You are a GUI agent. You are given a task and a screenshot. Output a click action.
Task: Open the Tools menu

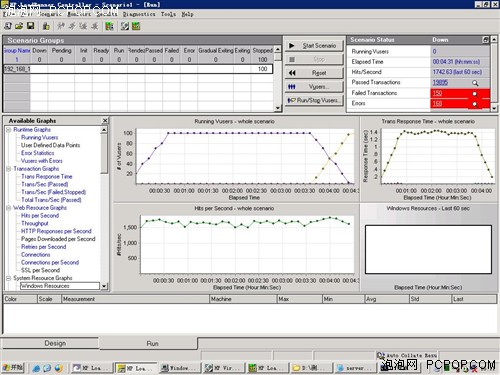pyautogui.click(x=168, y=14)
